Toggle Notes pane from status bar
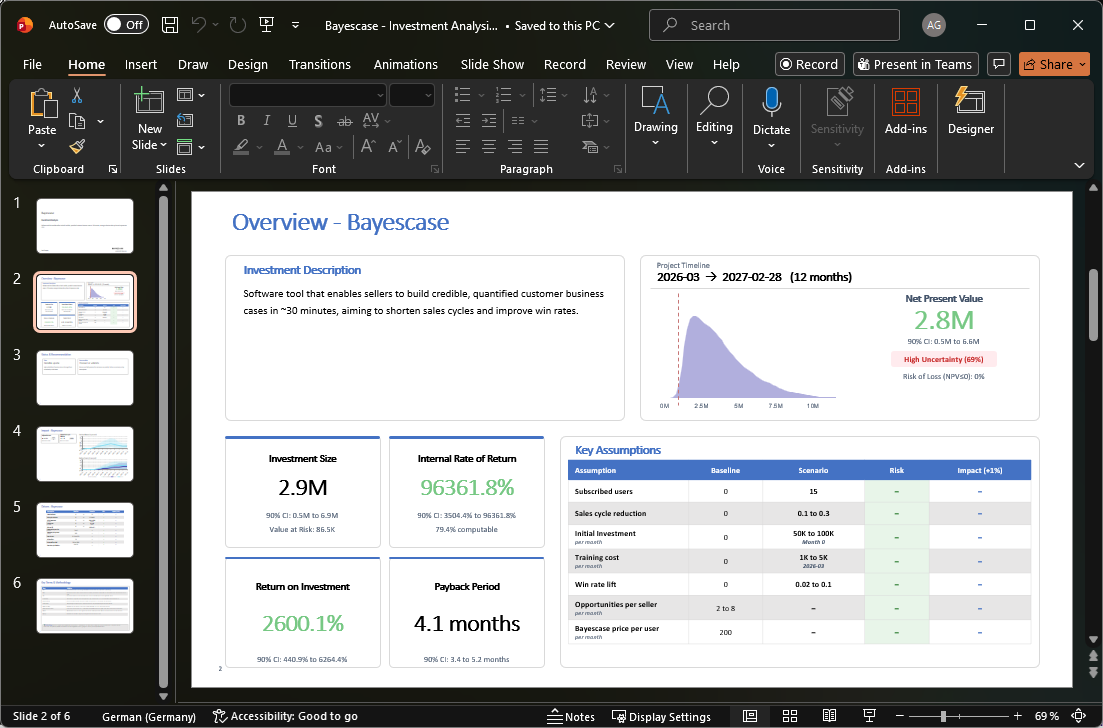Viewport: 1103px width, 728px height. point(571,716)
